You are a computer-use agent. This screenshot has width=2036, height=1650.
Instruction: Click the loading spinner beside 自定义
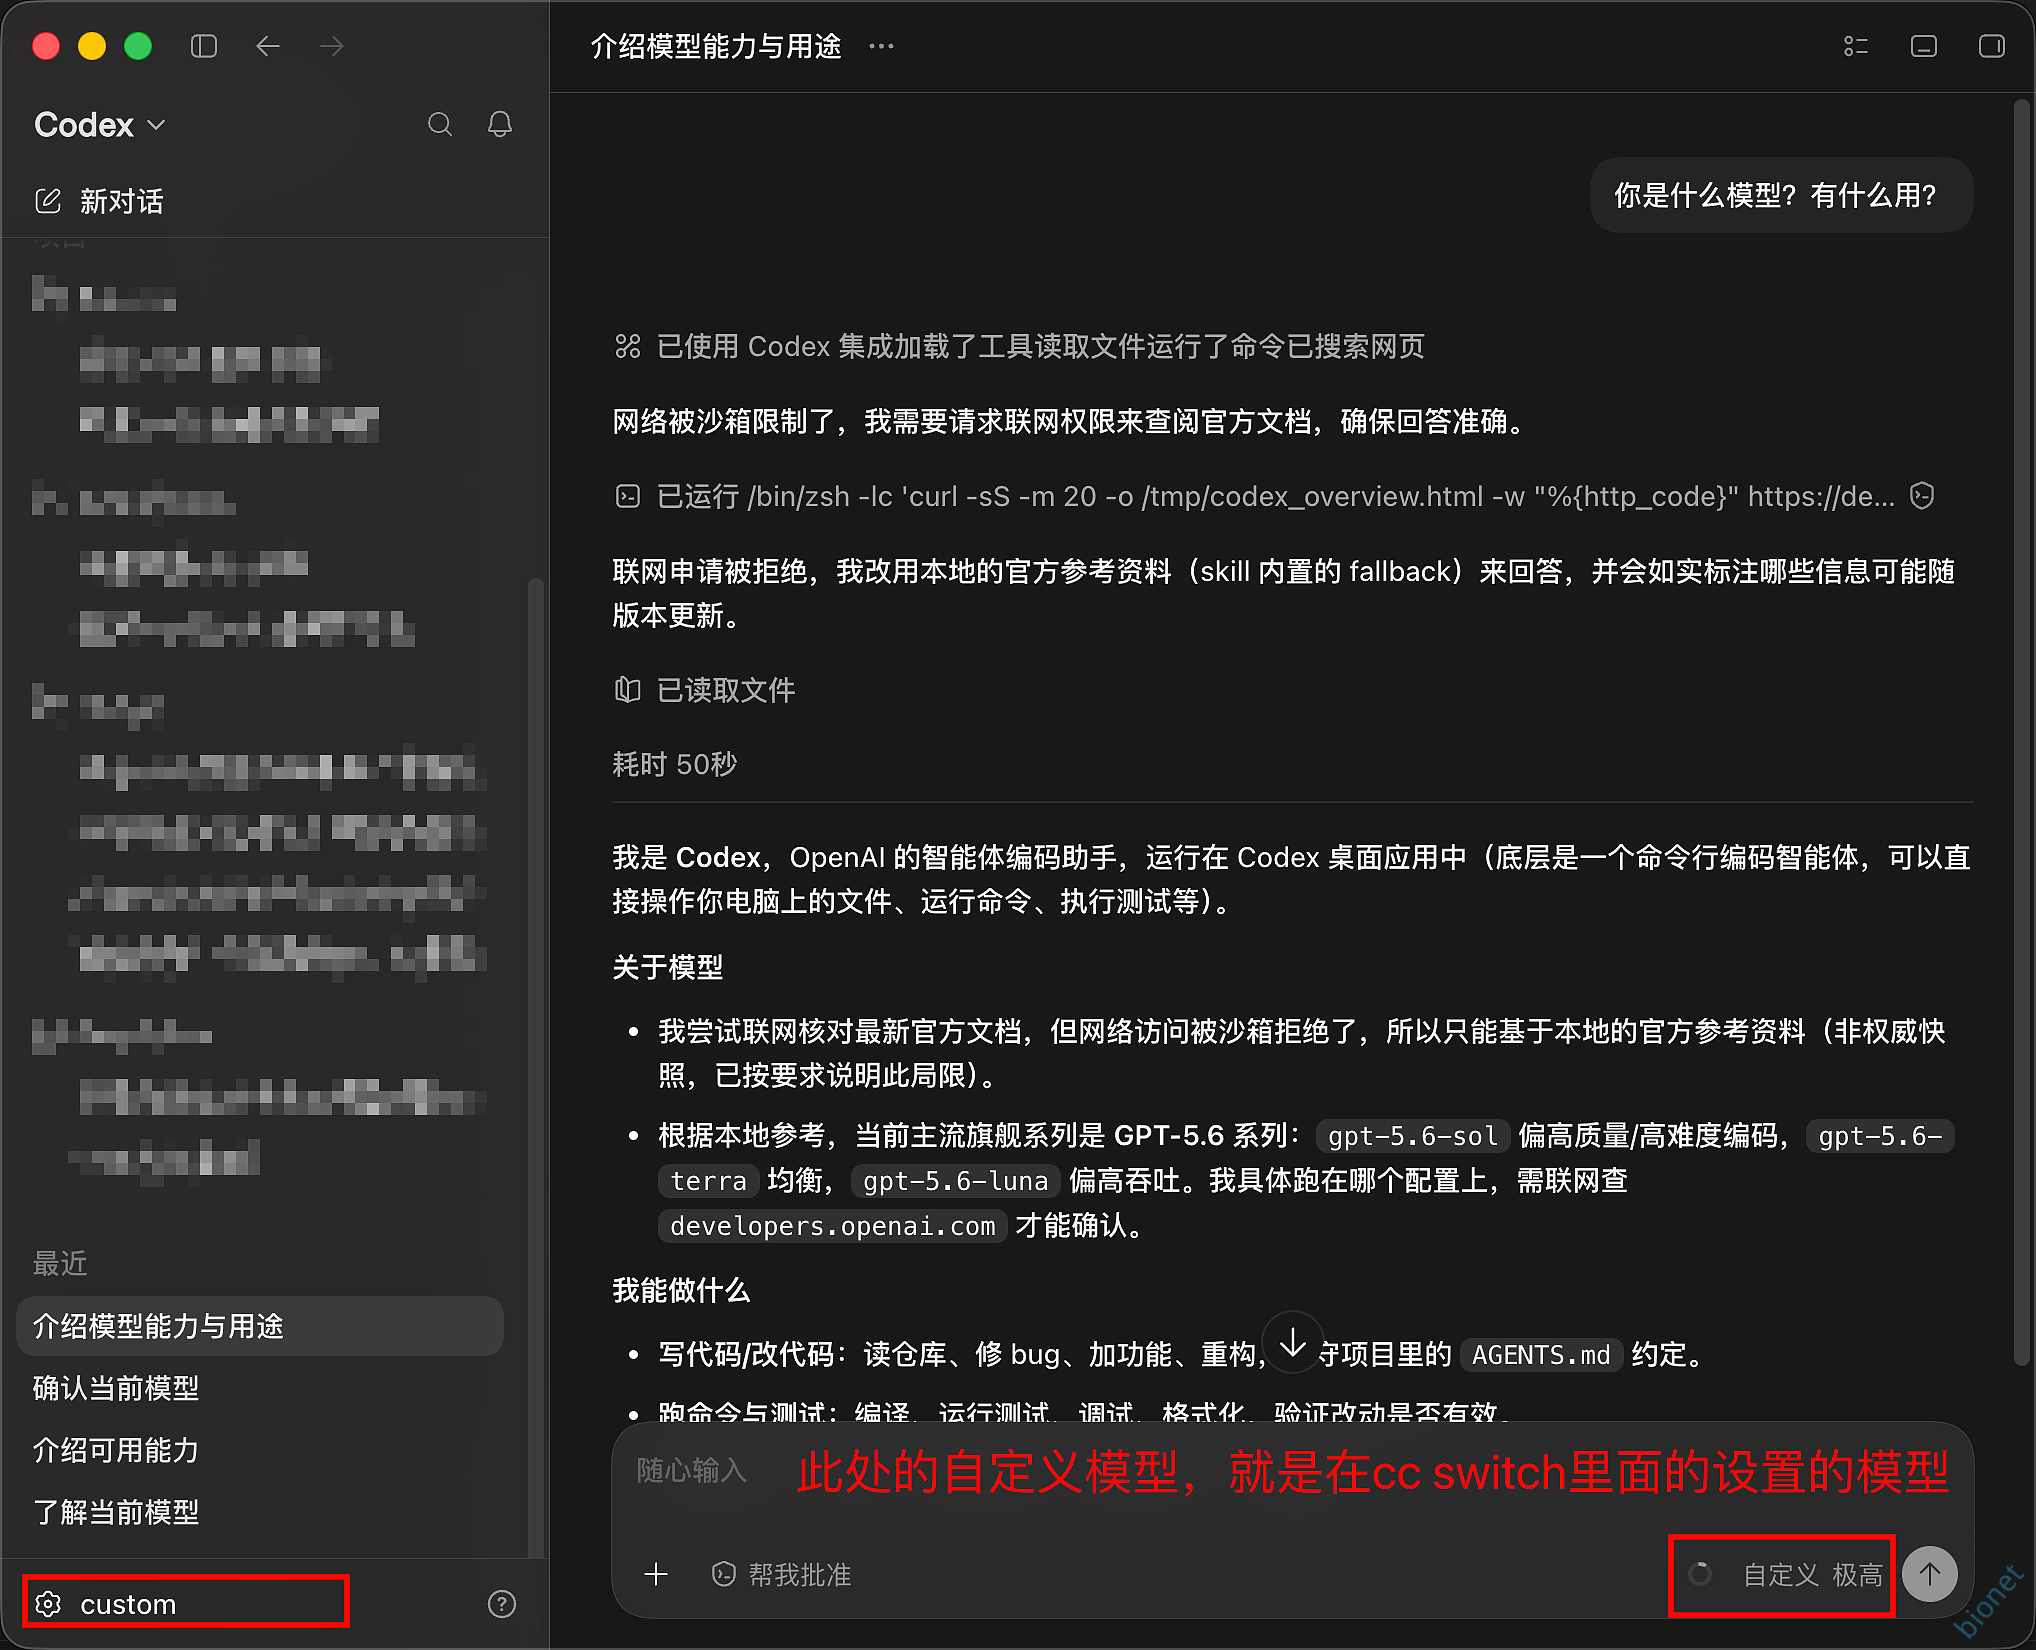point(1700,1574)
